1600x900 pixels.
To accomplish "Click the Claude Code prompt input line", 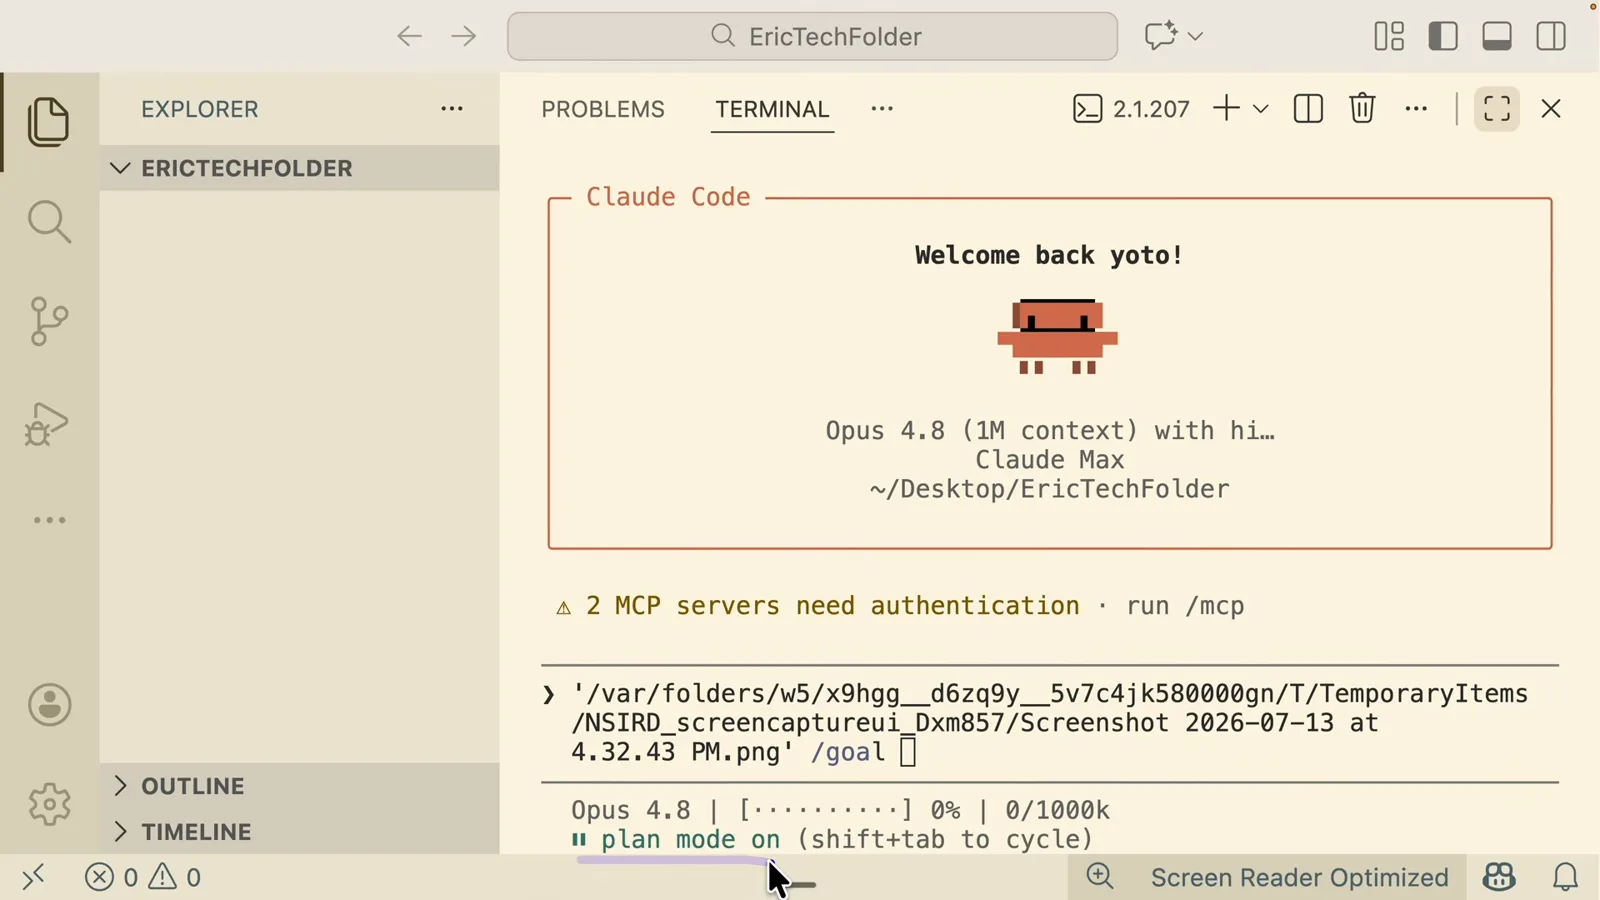I will point(1050,723).
